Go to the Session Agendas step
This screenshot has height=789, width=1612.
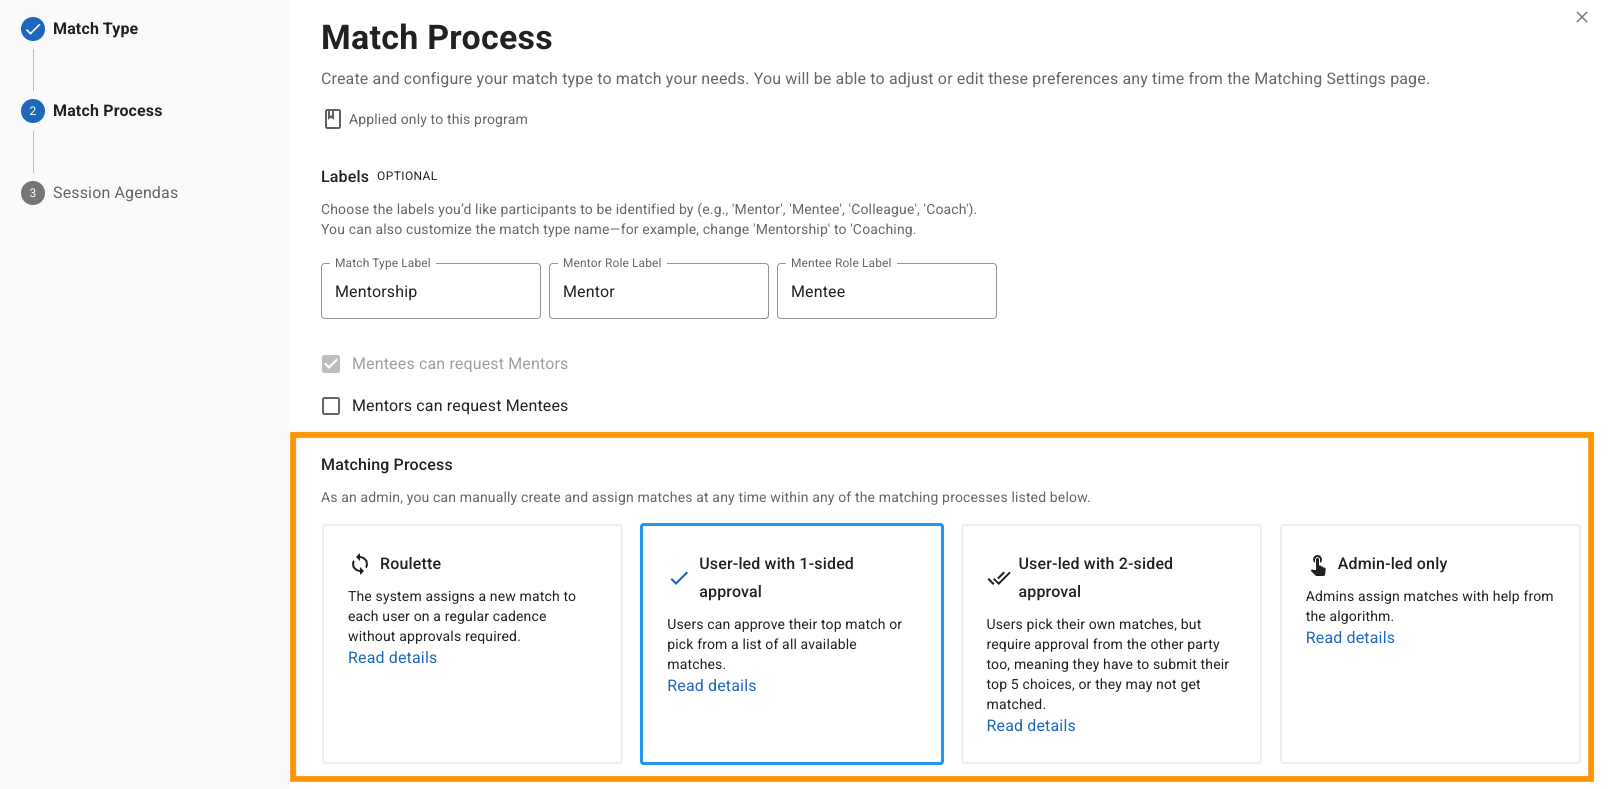pos(115,193)
